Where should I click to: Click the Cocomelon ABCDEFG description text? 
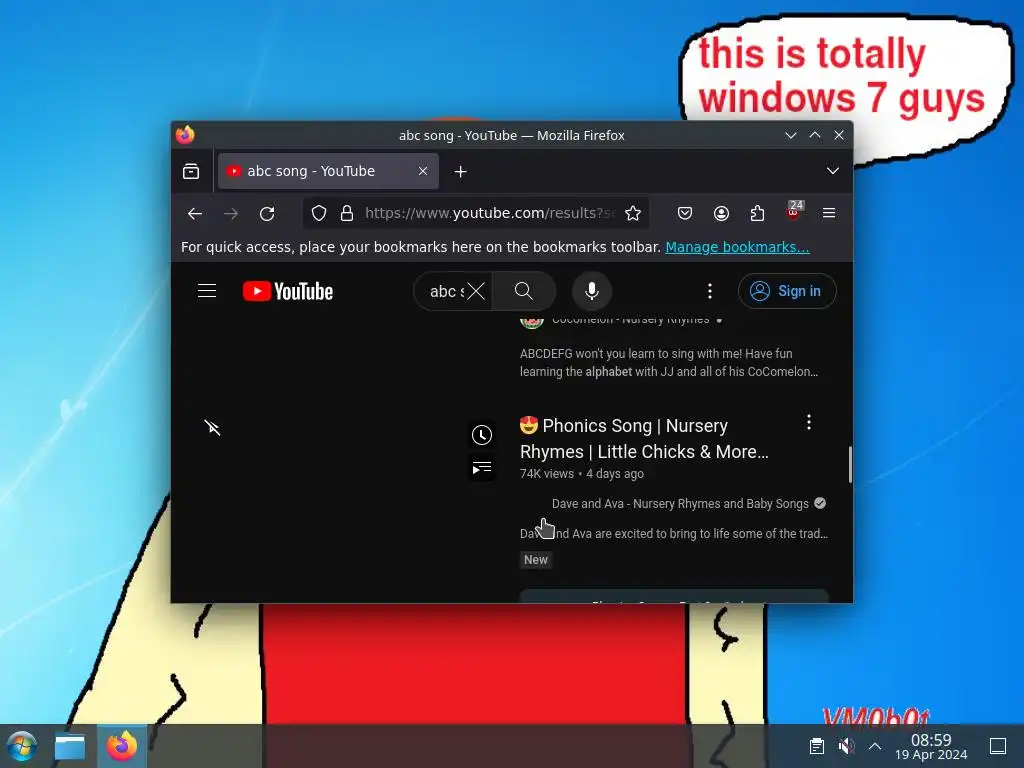(669, 362)
